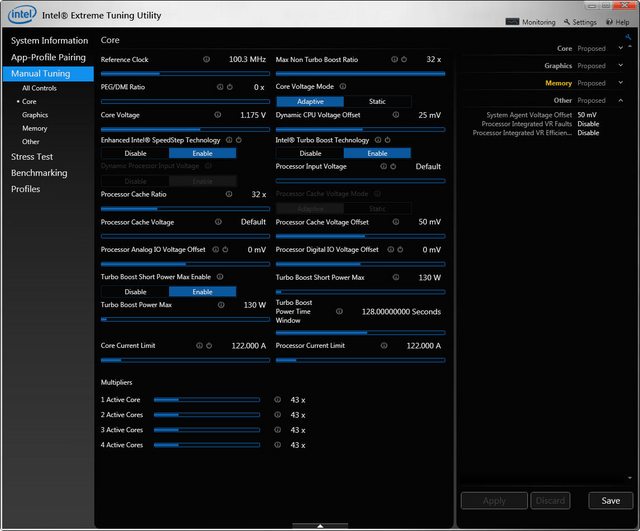
Task: Expand the Memory proposed section chevron
Action: tap(620, 83)
